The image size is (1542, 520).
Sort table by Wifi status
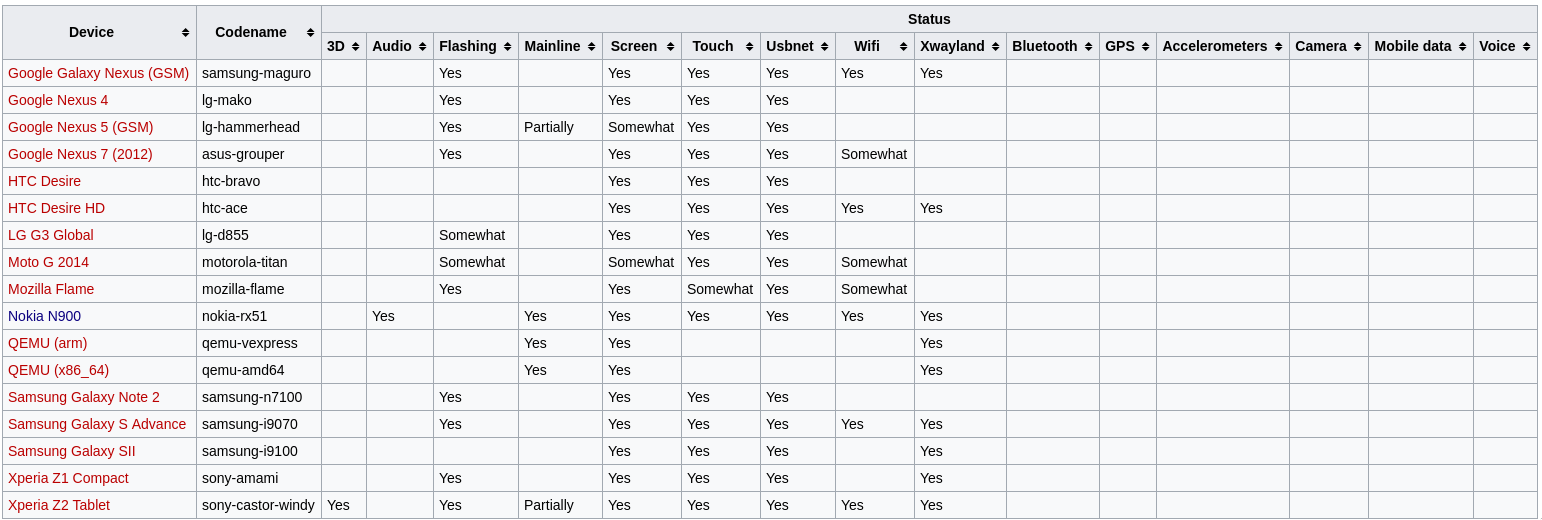tap(903, 46)
